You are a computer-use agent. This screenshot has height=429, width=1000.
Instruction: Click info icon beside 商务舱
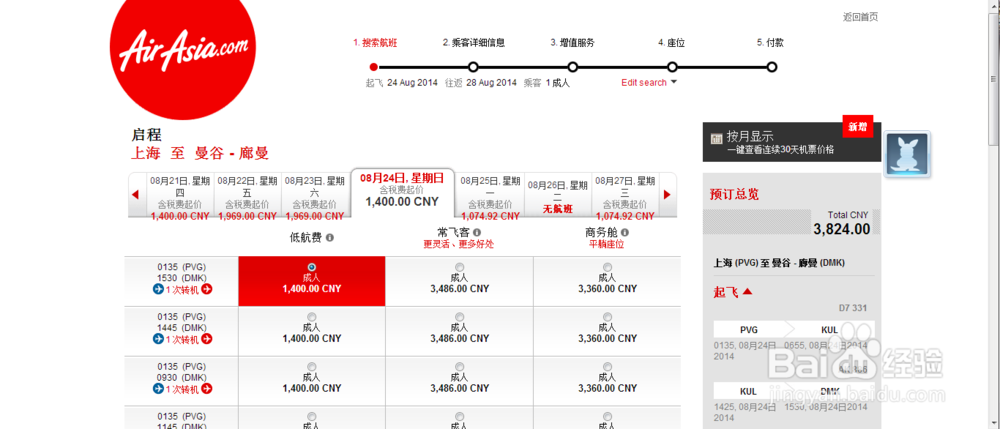pos(624,233)
